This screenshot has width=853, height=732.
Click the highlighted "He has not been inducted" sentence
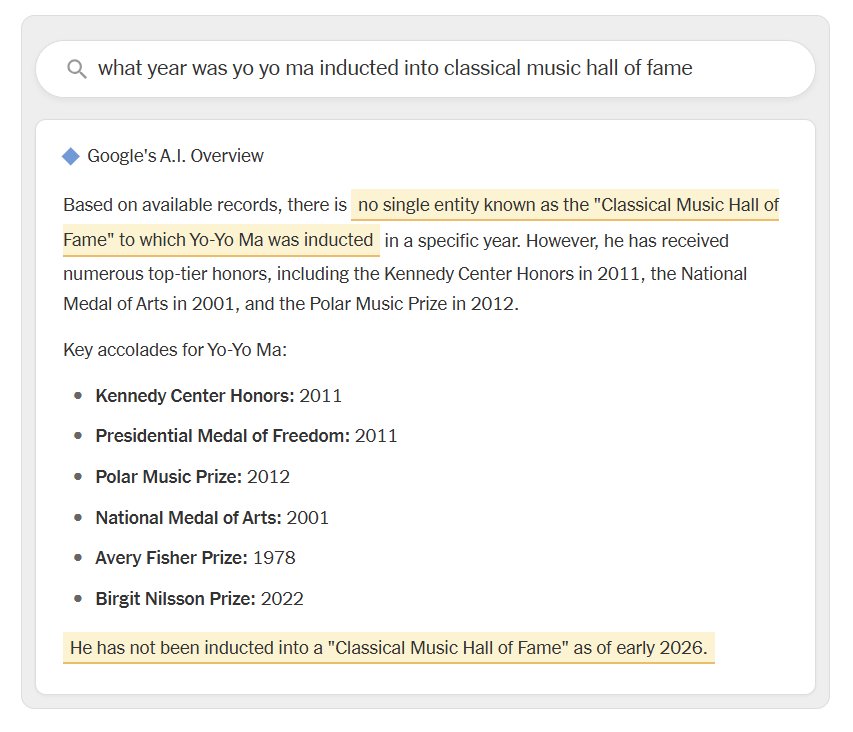tap(388, 648)
